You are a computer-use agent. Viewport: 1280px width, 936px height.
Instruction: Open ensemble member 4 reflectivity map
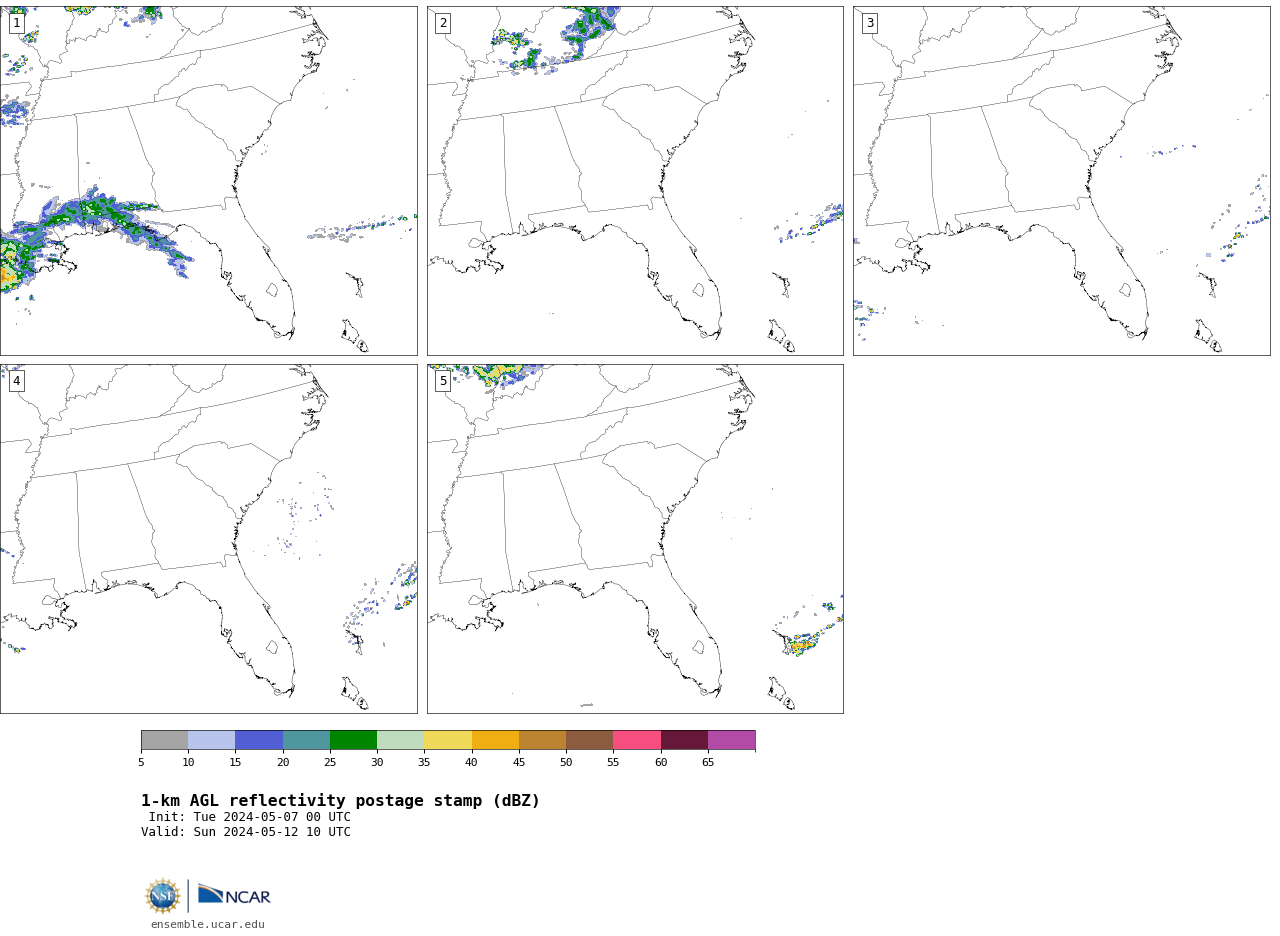(x=208, y=539)
